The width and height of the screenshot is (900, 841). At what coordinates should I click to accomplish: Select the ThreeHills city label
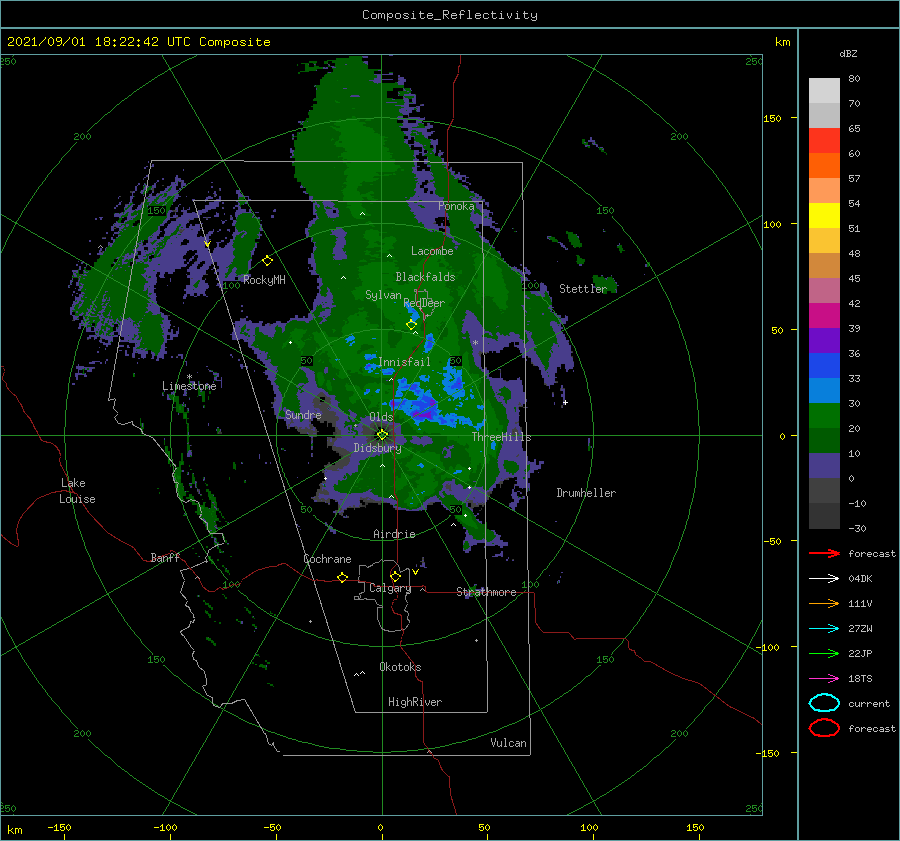[502, 437]
